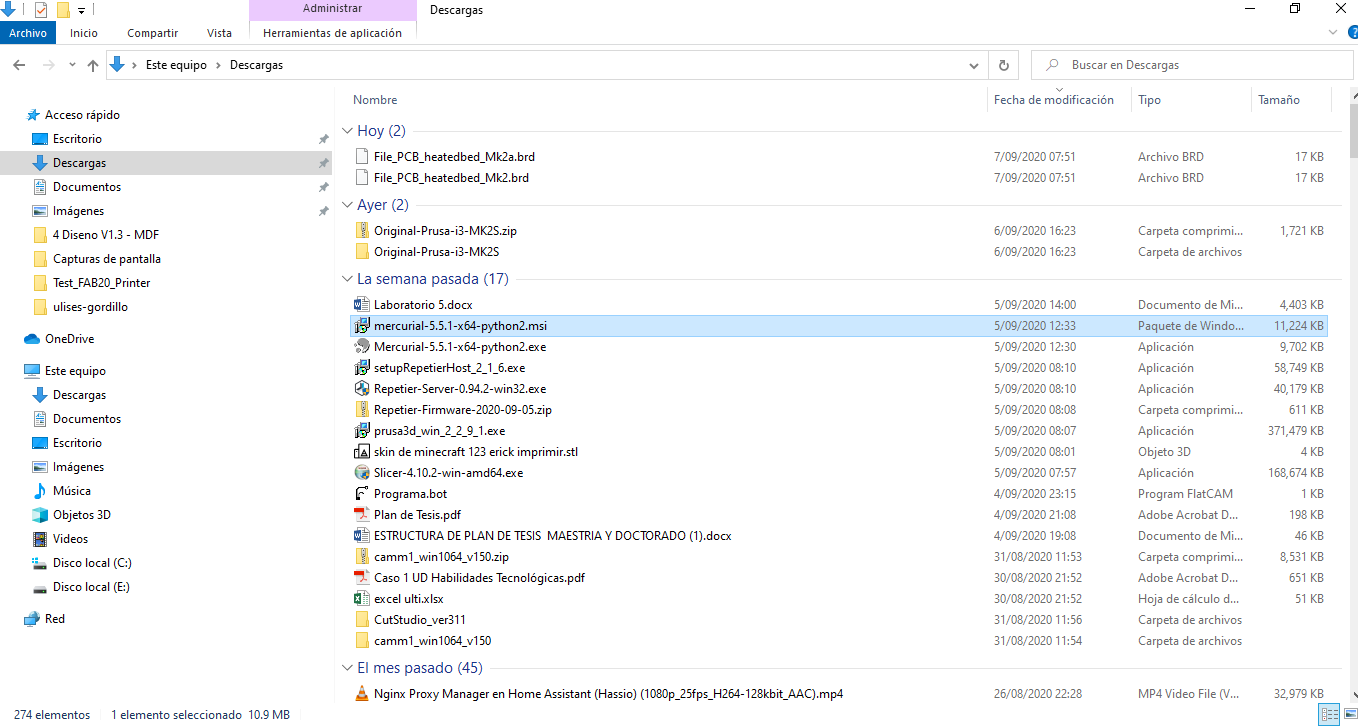Open the customize quick access toolbar dropdown

(x=81, y=11)
